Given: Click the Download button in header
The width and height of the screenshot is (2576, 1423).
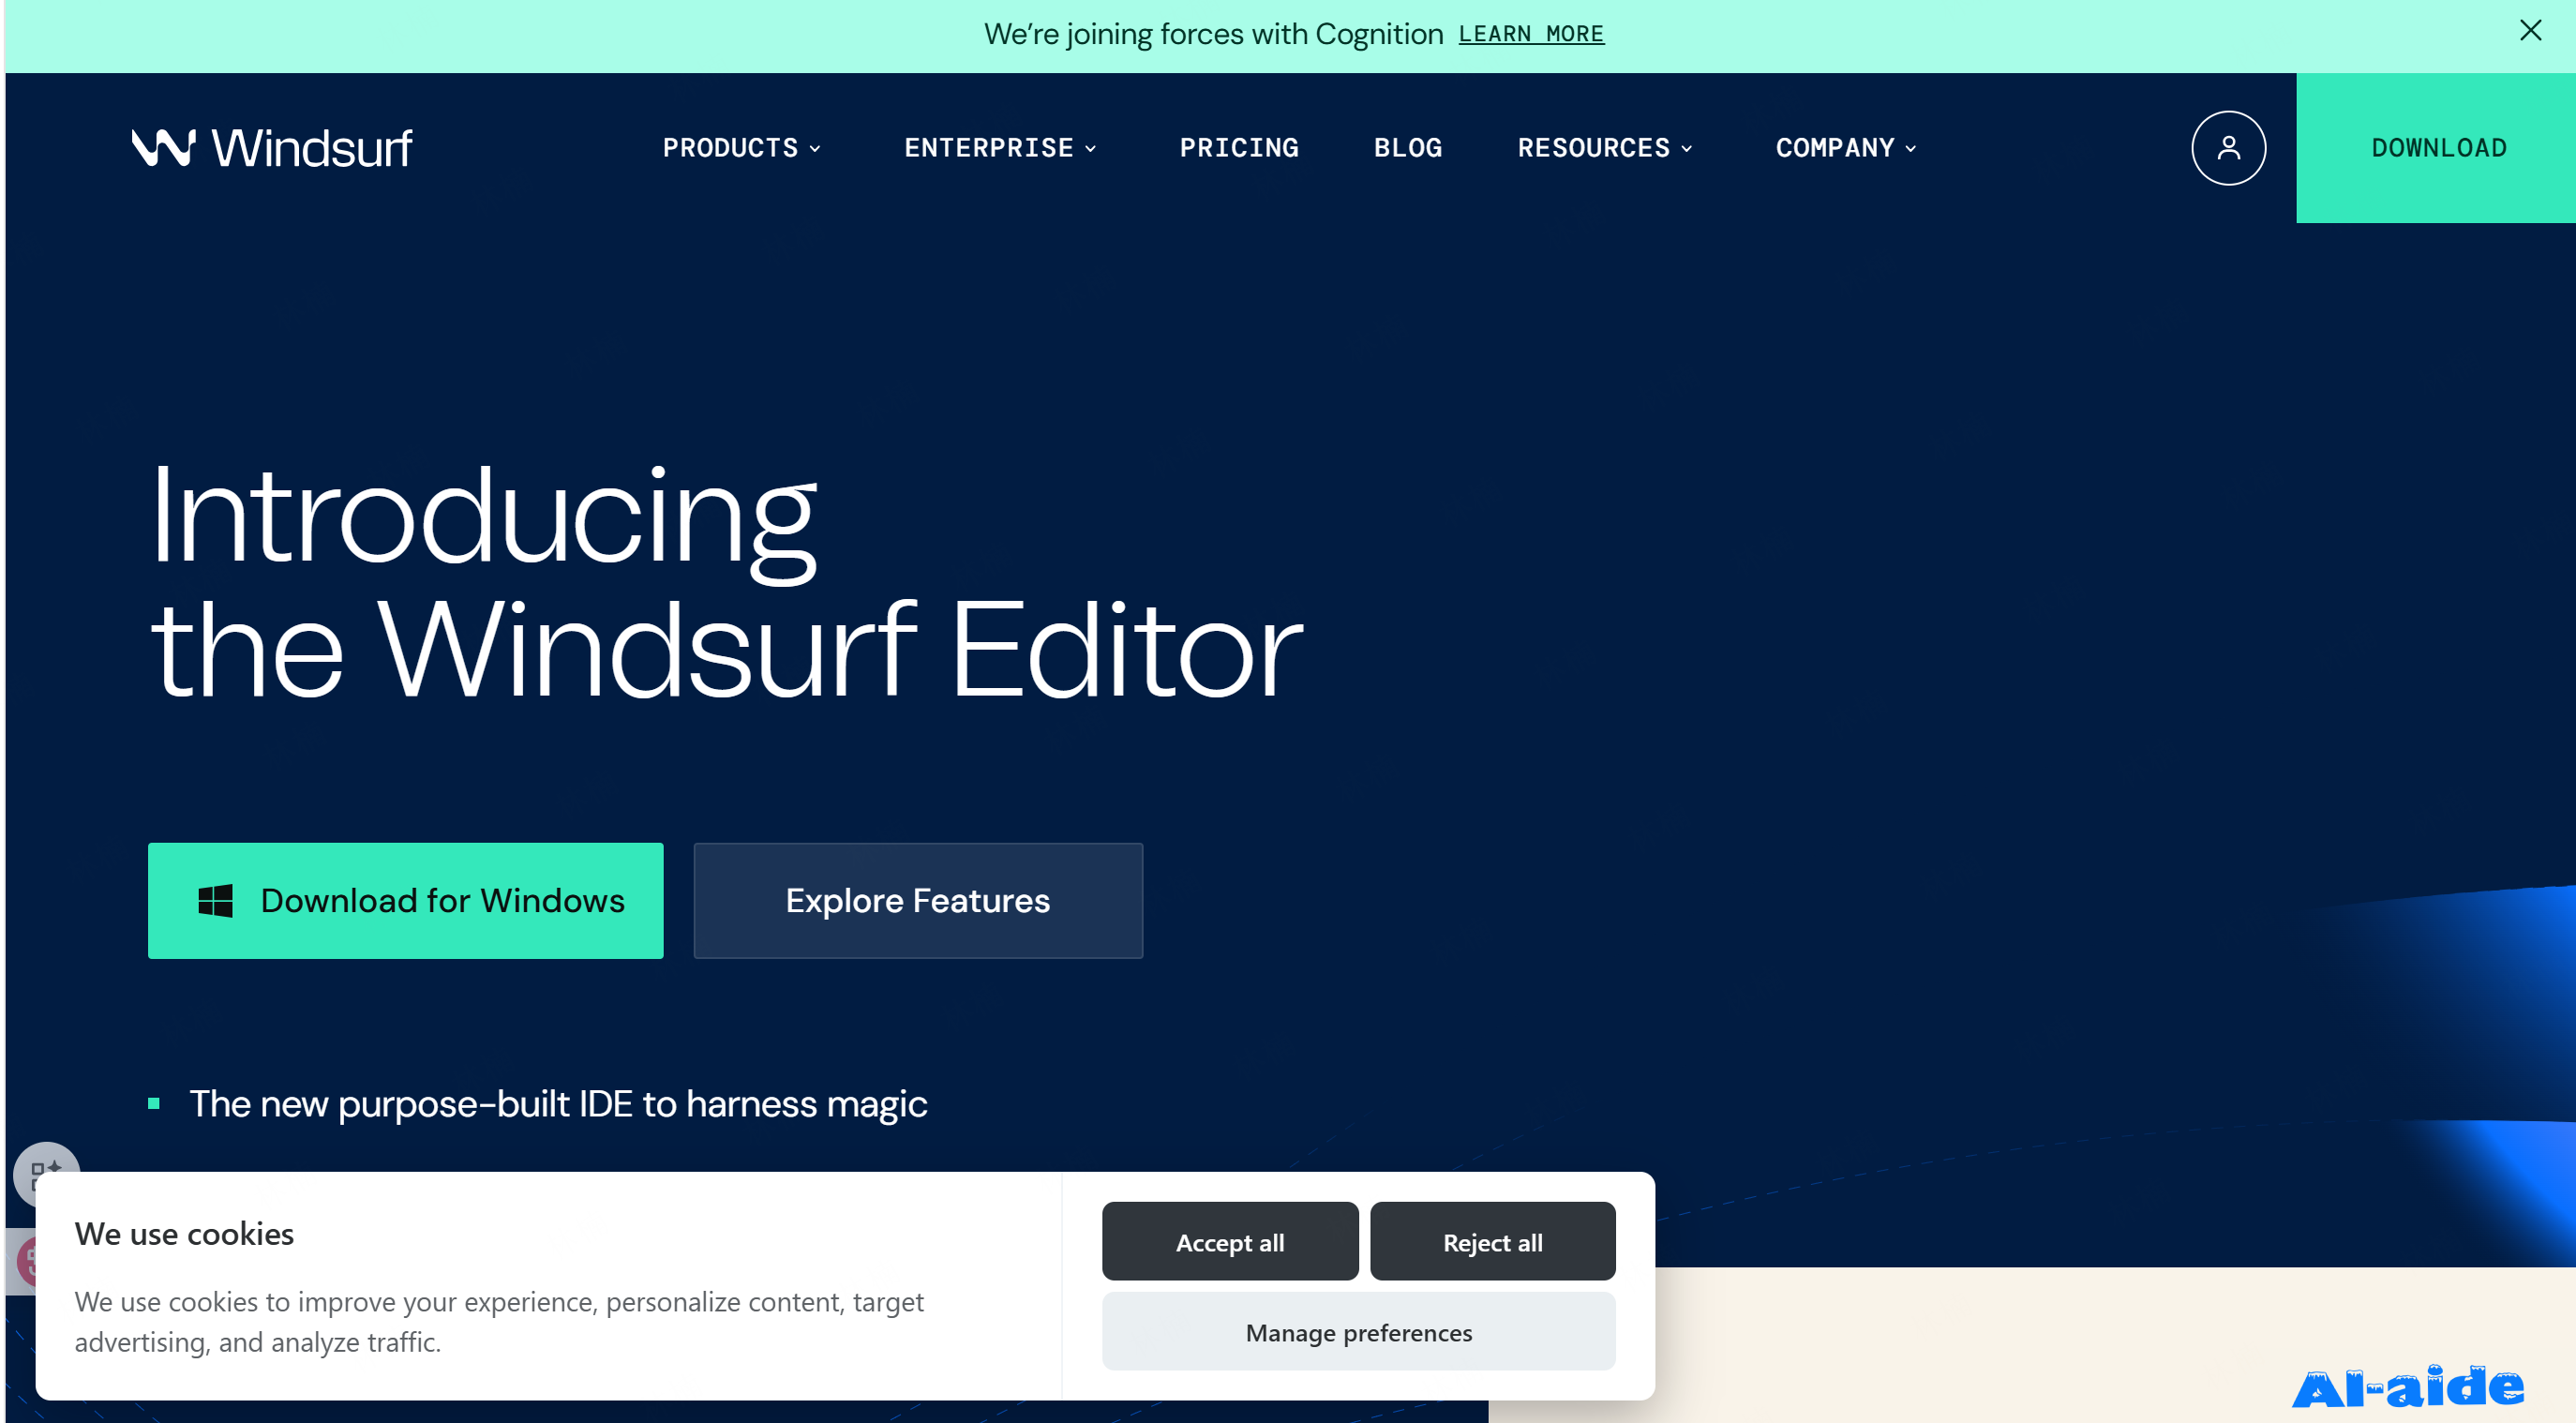Looking at the screenshot, I should click(x=2436, y=148).
